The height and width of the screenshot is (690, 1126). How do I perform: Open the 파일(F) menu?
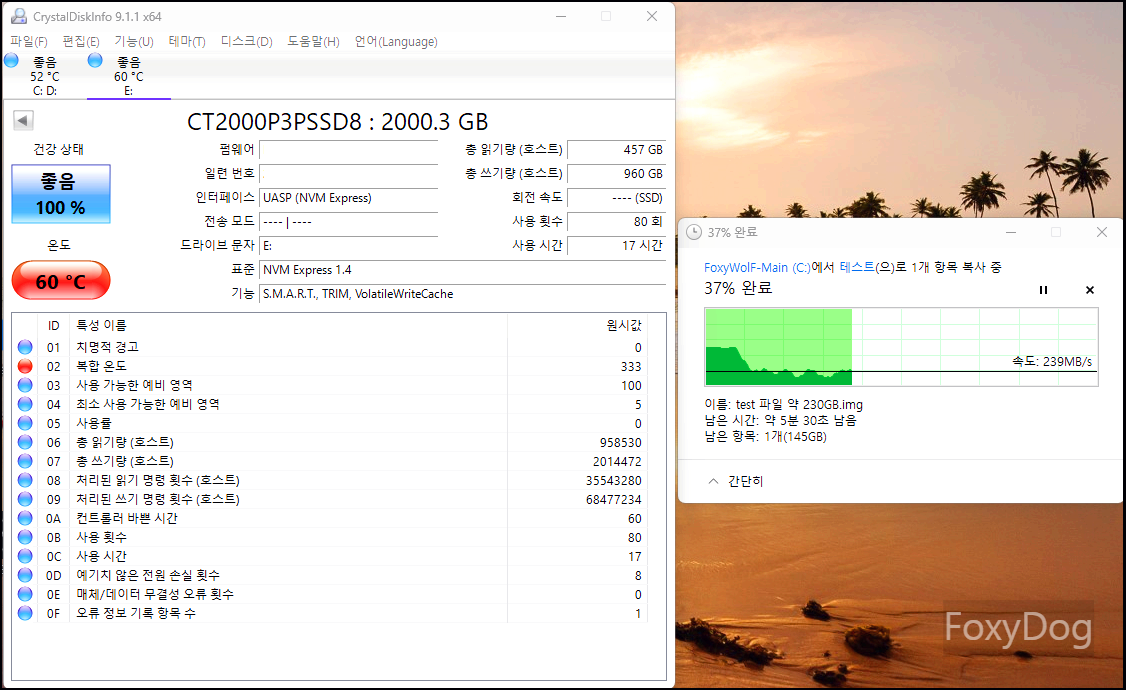pyautogui.click(x=29, y=42)
